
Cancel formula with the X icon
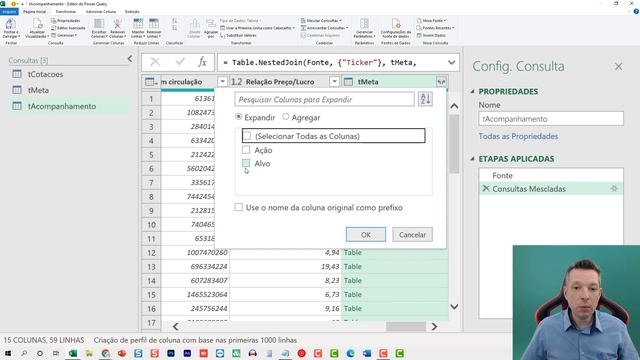tap(155, 62)
